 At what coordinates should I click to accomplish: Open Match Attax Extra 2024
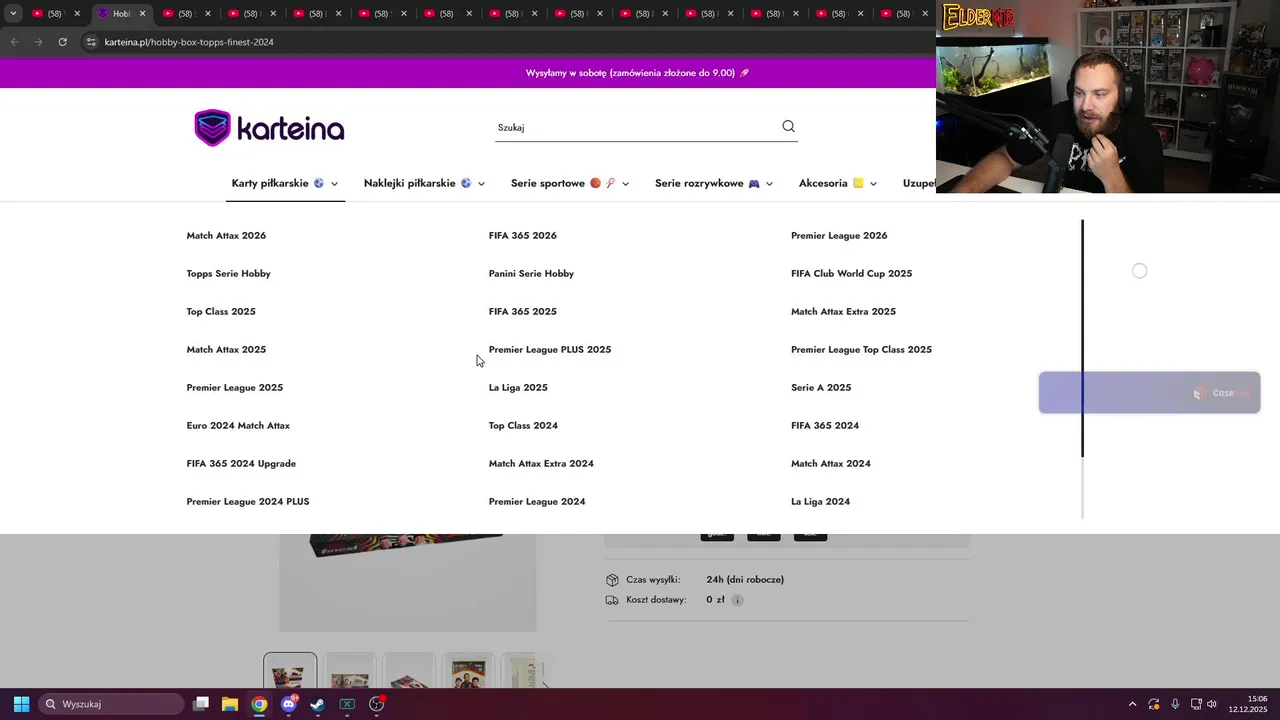point(541,464)
